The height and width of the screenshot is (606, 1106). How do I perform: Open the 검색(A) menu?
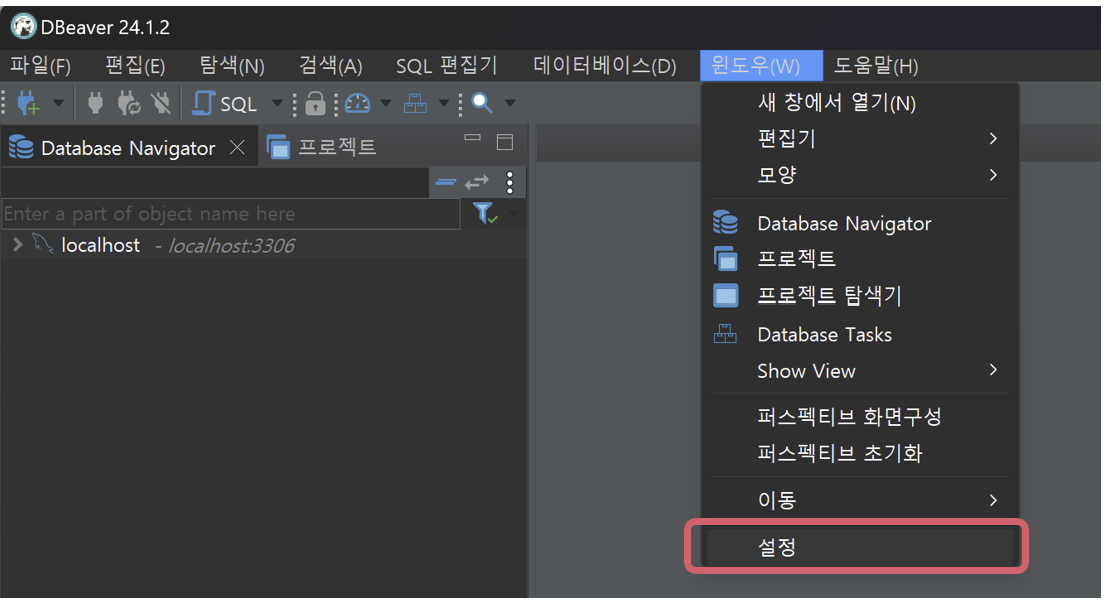pyautogui.click(x=331, y=66)
